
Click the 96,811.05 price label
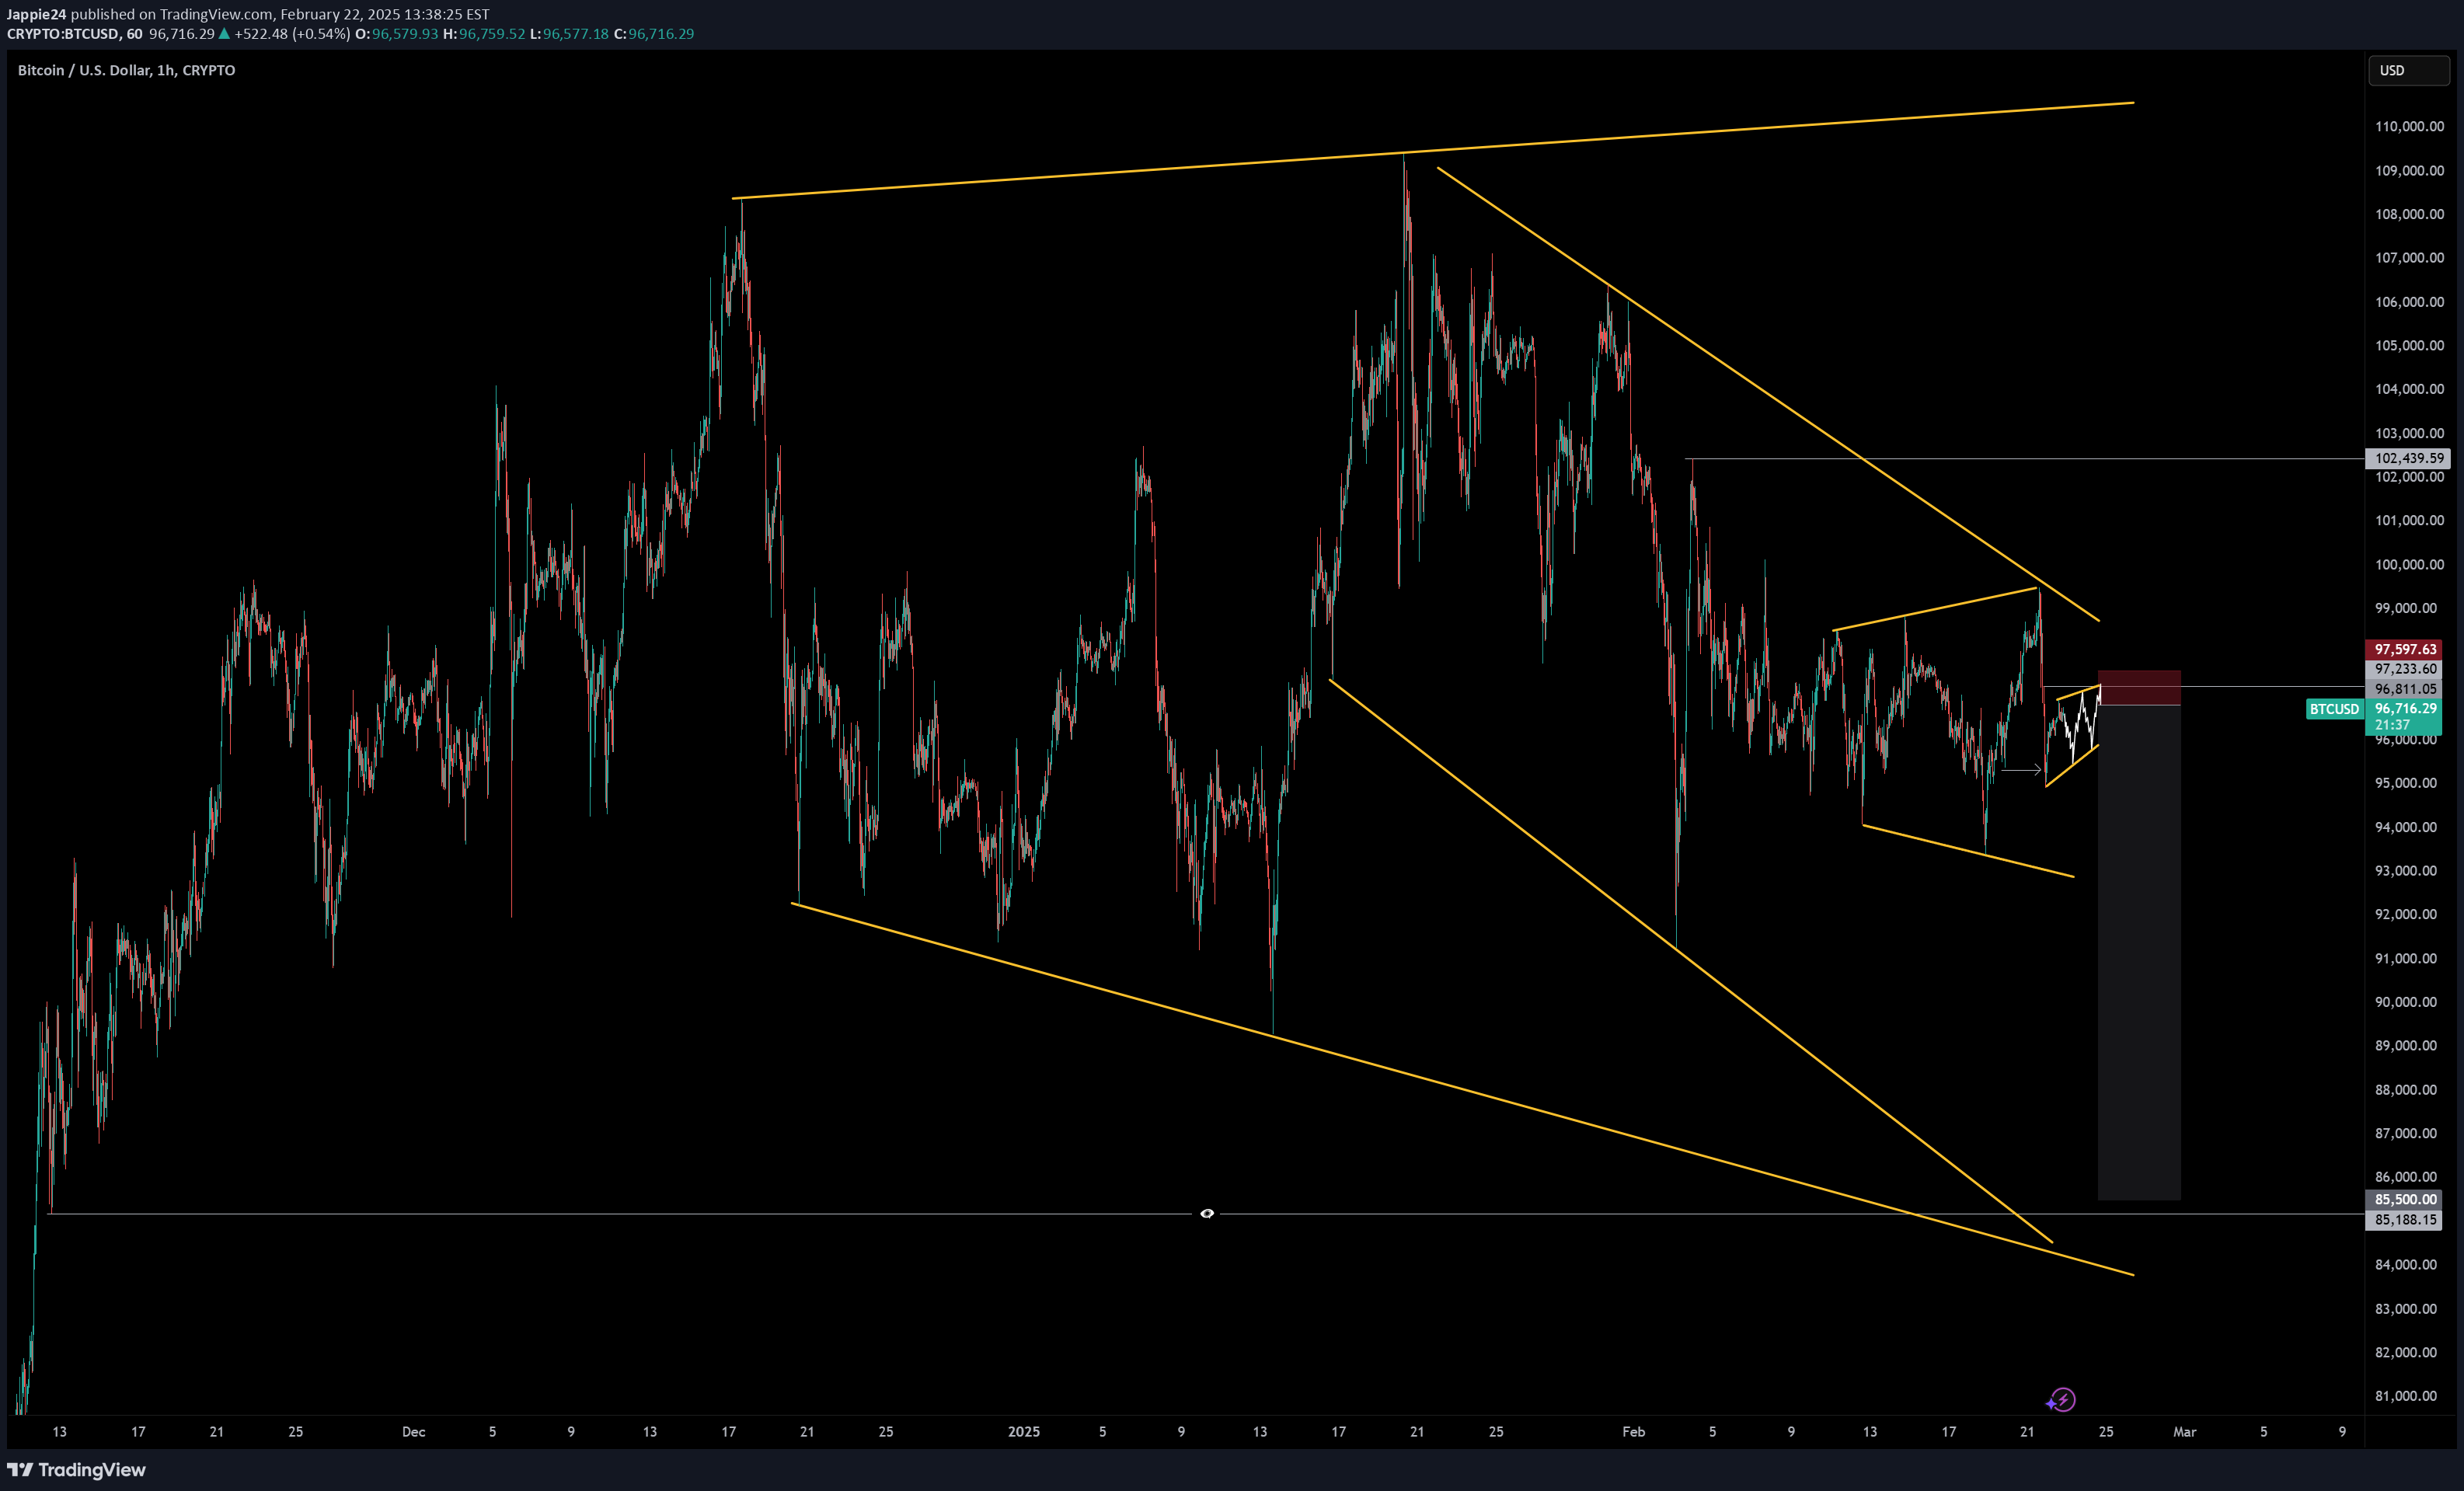[x=2404, y=689]
